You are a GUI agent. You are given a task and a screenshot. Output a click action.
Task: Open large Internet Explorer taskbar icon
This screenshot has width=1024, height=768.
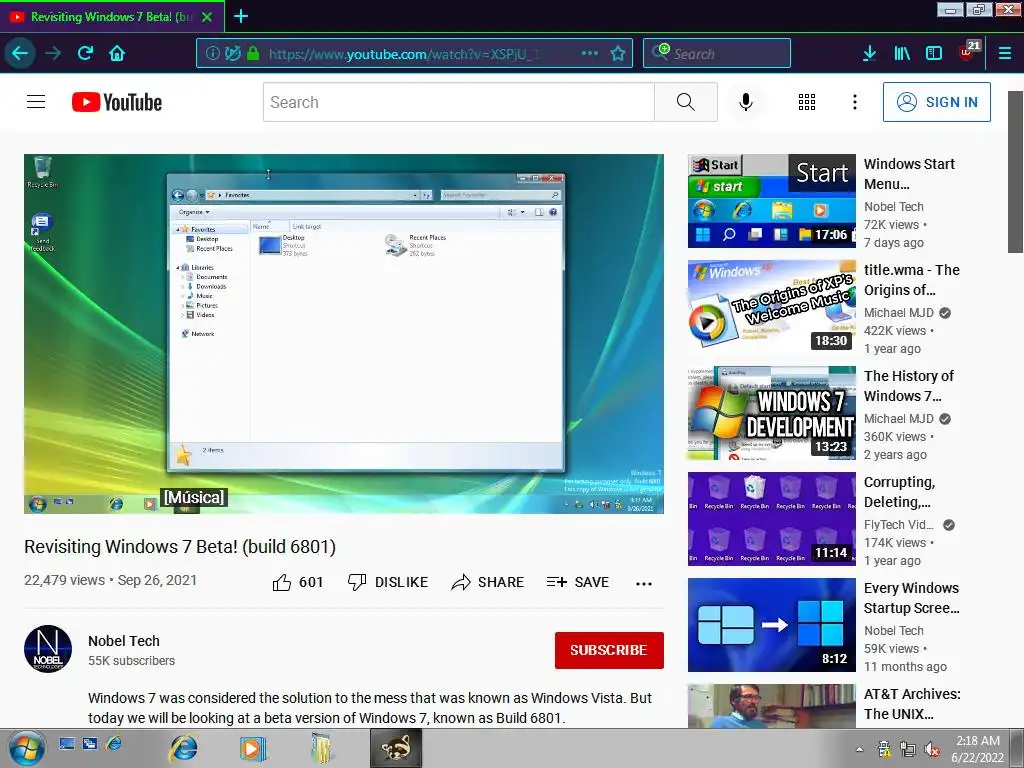(184, 748)
